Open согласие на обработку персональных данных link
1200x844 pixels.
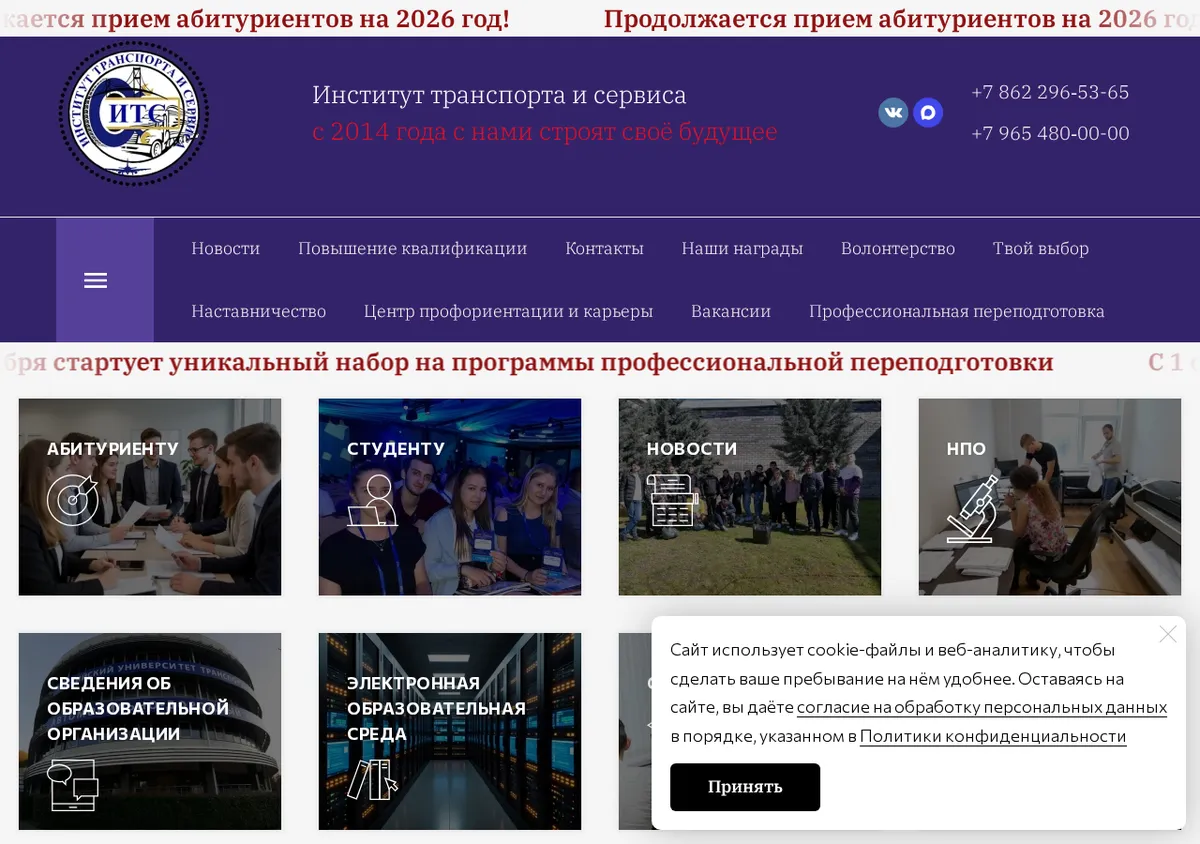coord(982,707)
